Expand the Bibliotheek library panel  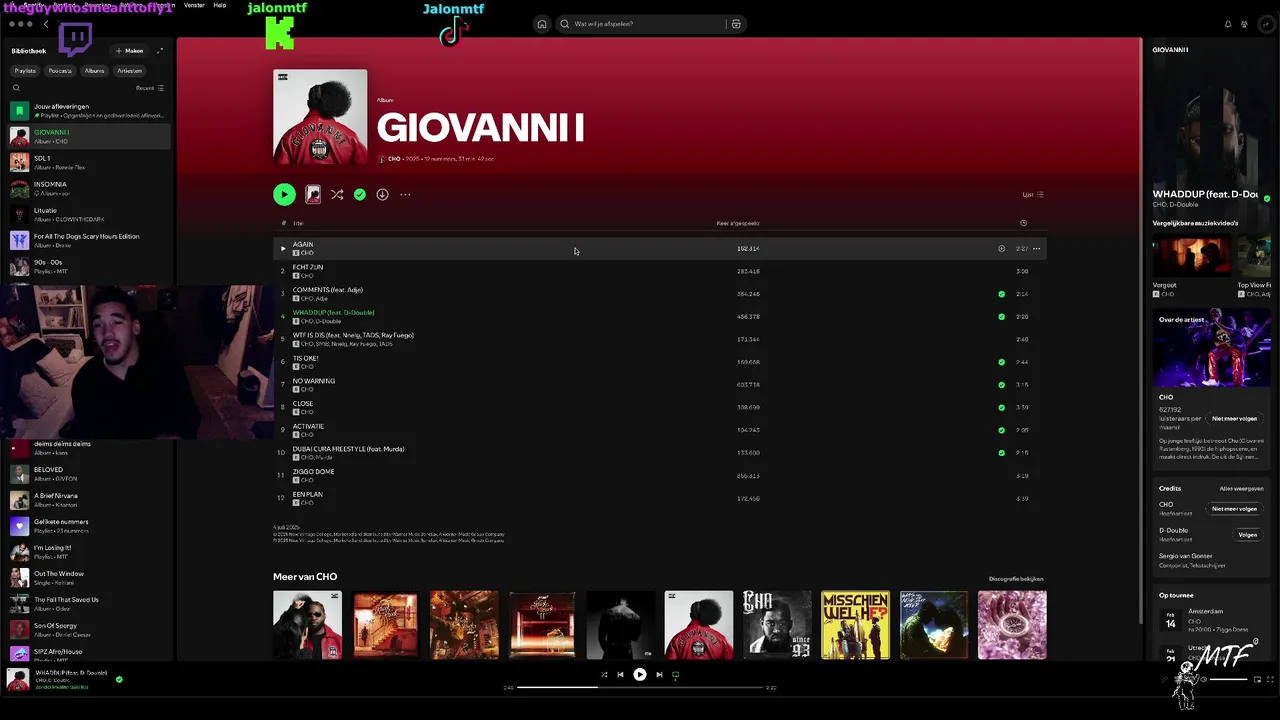tap(159, 51)
